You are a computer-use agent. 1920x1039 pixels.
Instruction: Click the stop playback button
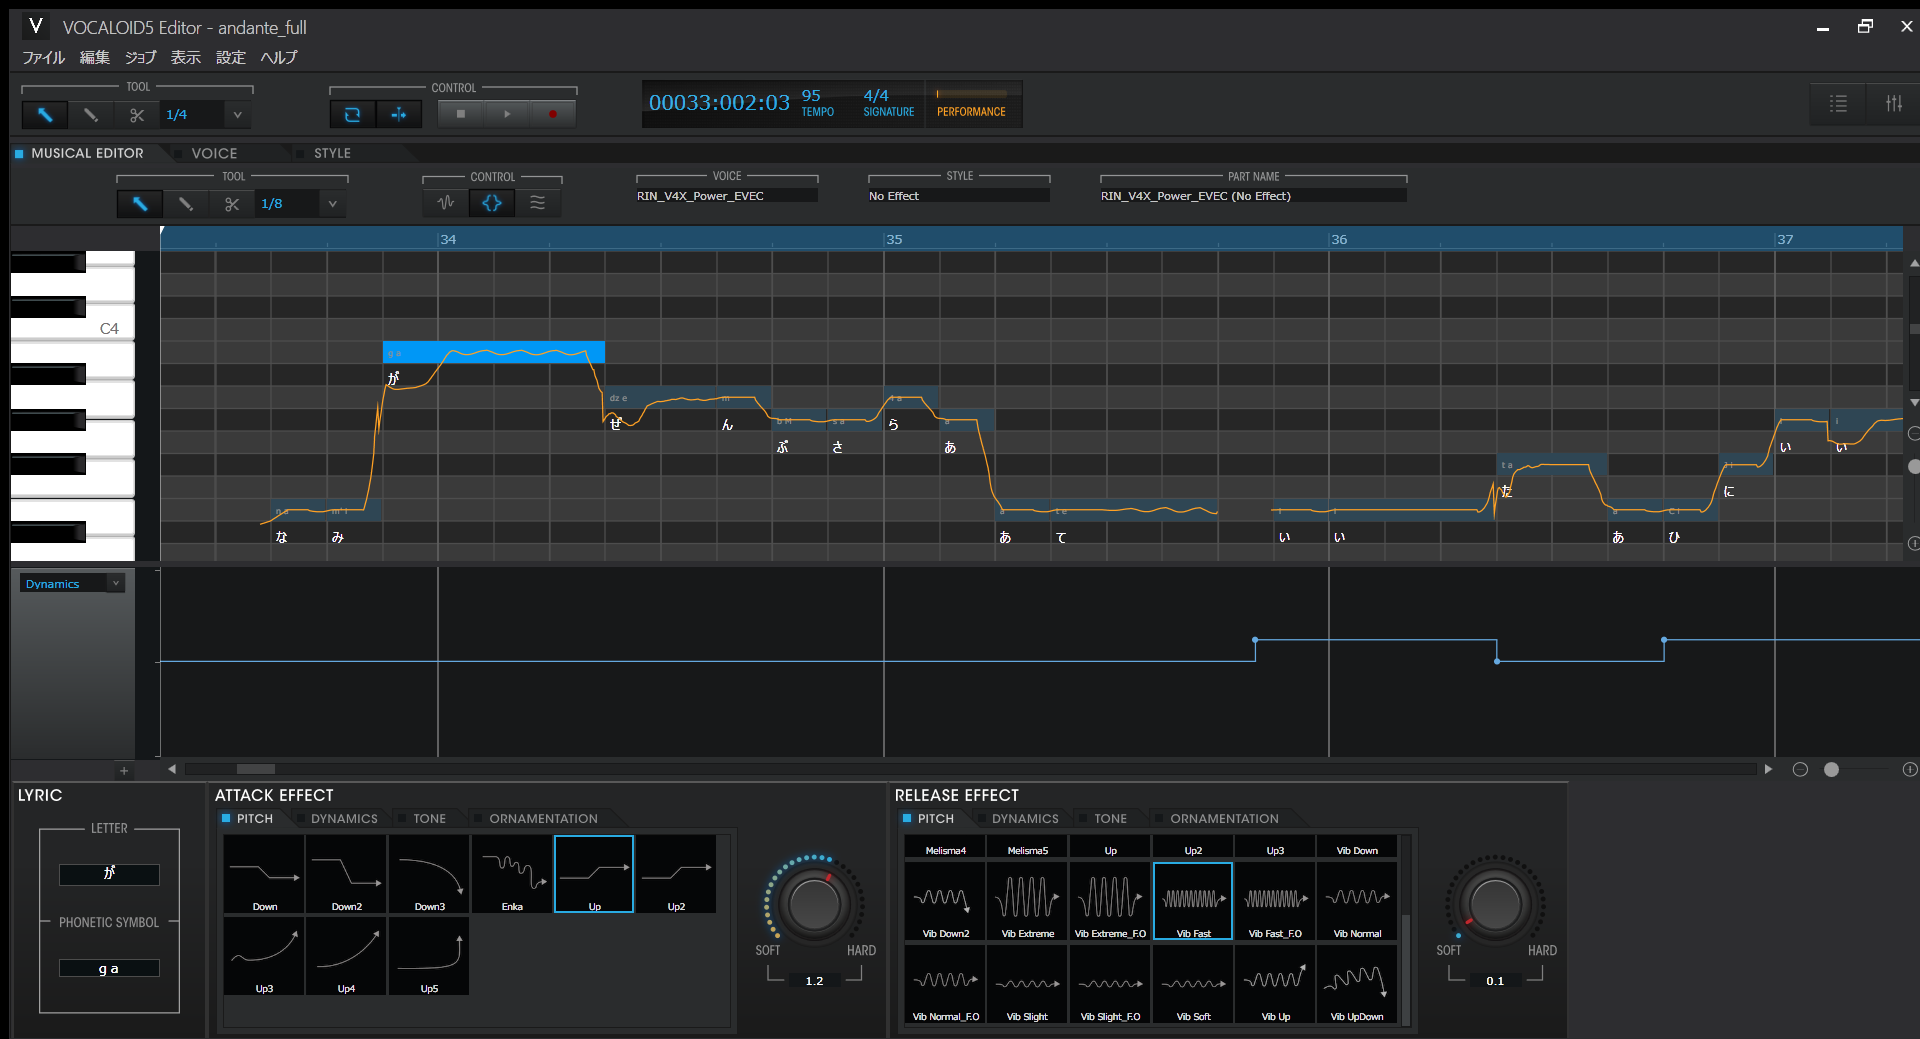click(x=460, y=114)
